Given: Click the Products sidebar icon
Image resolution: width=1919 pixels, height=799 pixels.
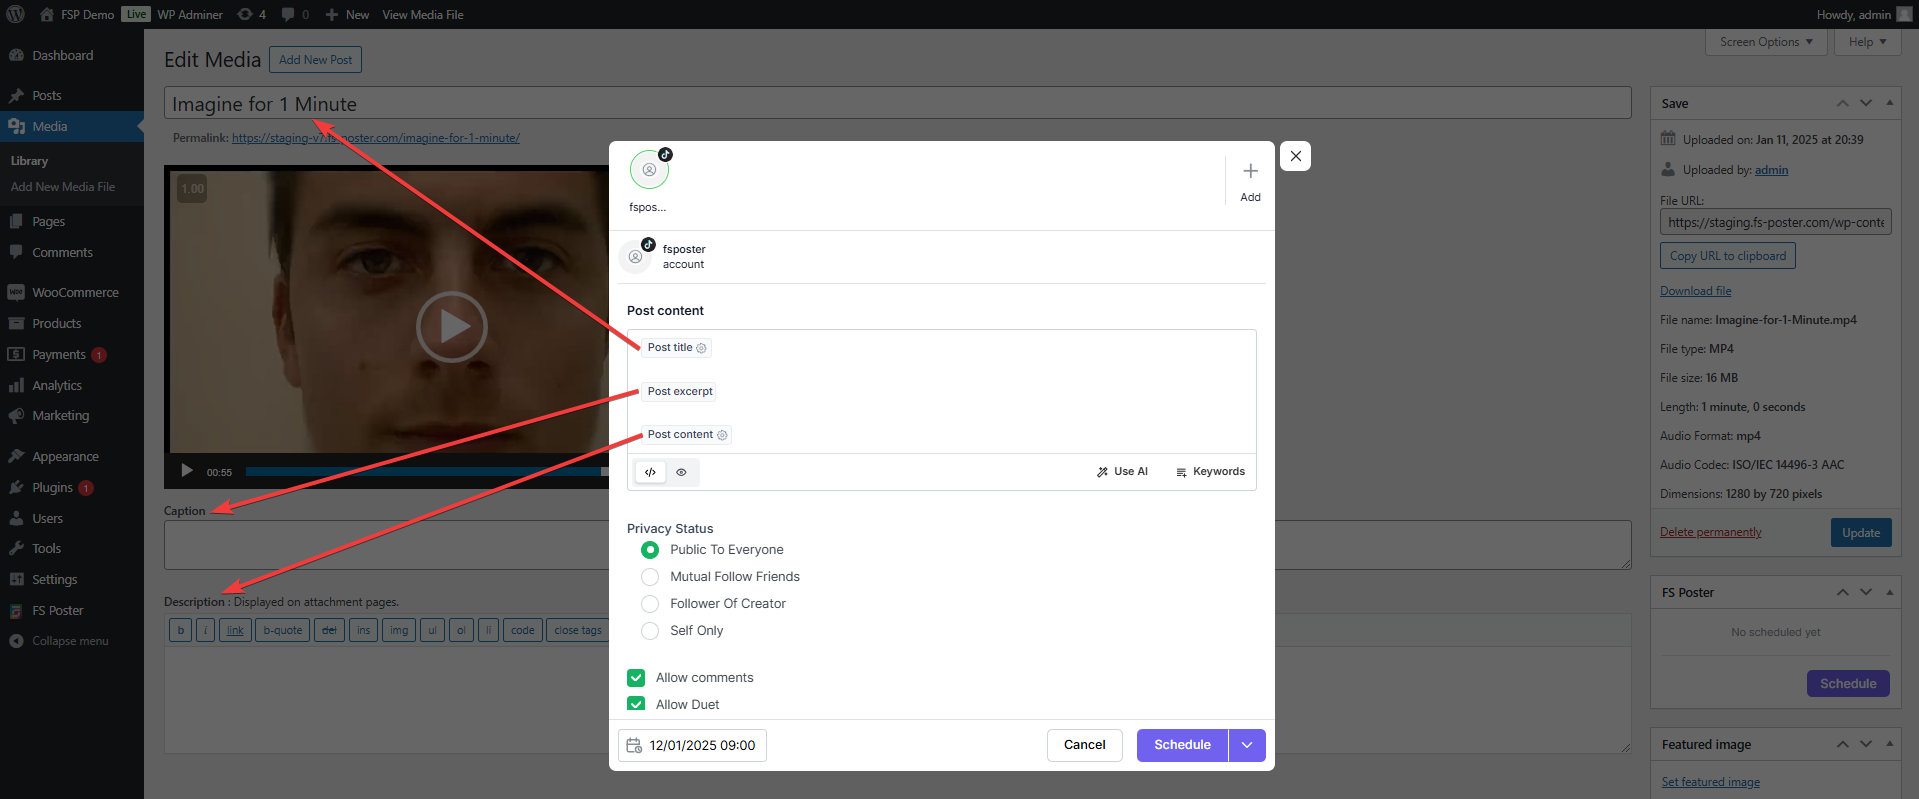Looking at the screenshot, I should (16, 323).
